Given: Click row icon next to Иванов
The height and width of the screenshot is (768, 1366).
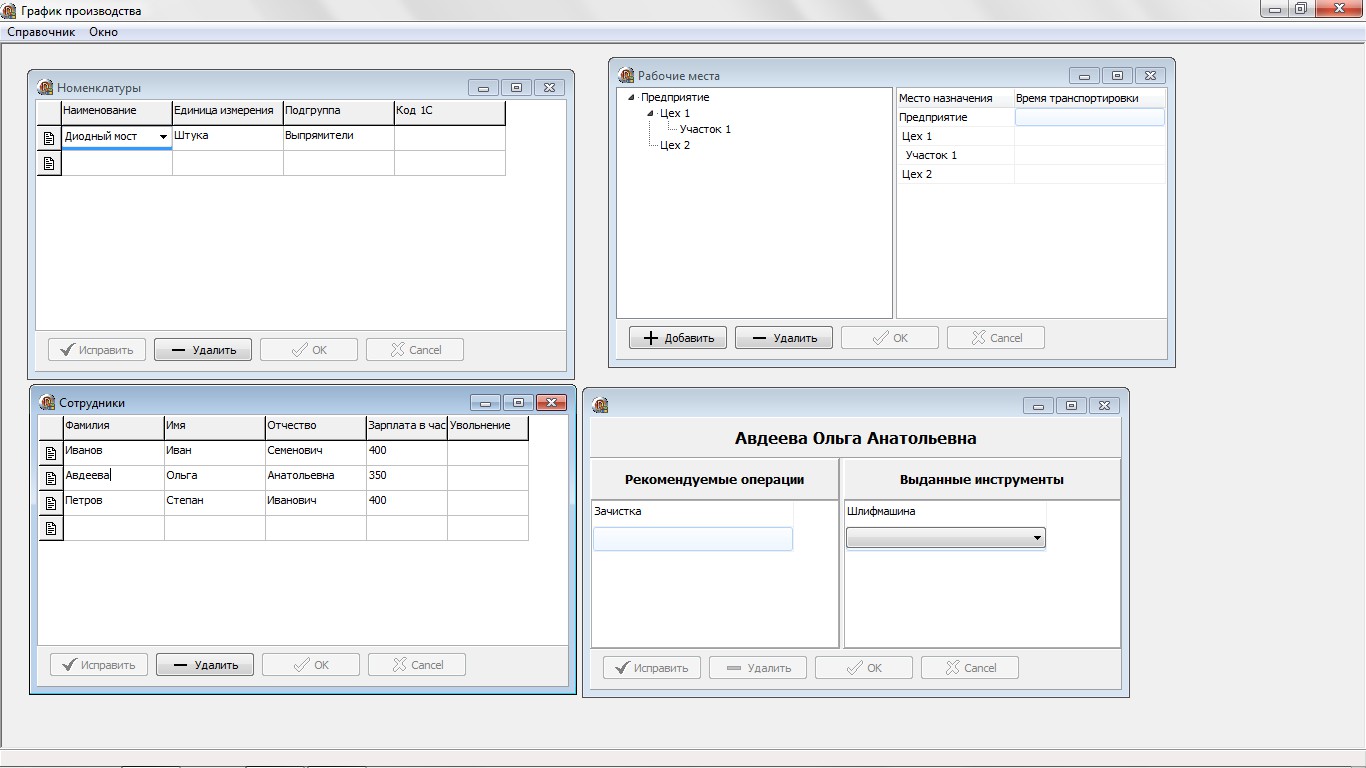Looking at the screenshot, I should (x=51, y=453).
